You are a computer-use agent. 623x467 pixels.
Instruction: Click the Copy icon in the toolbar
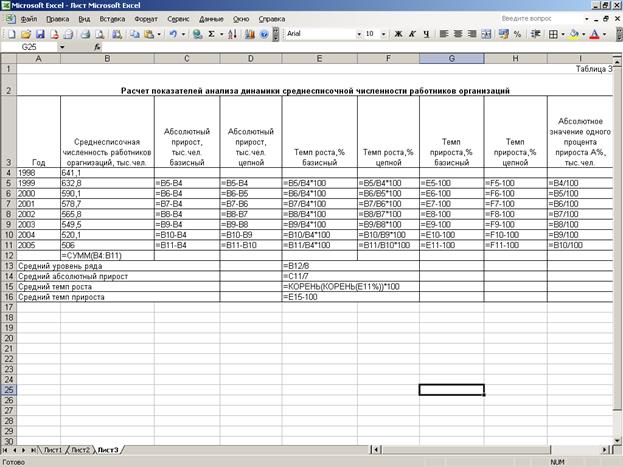pyautogui.click(x=135, y=34)
